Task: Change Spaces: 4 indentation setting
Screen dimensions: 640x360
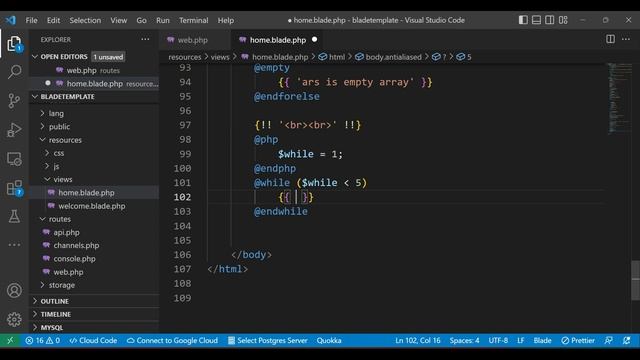Action: 464,340
